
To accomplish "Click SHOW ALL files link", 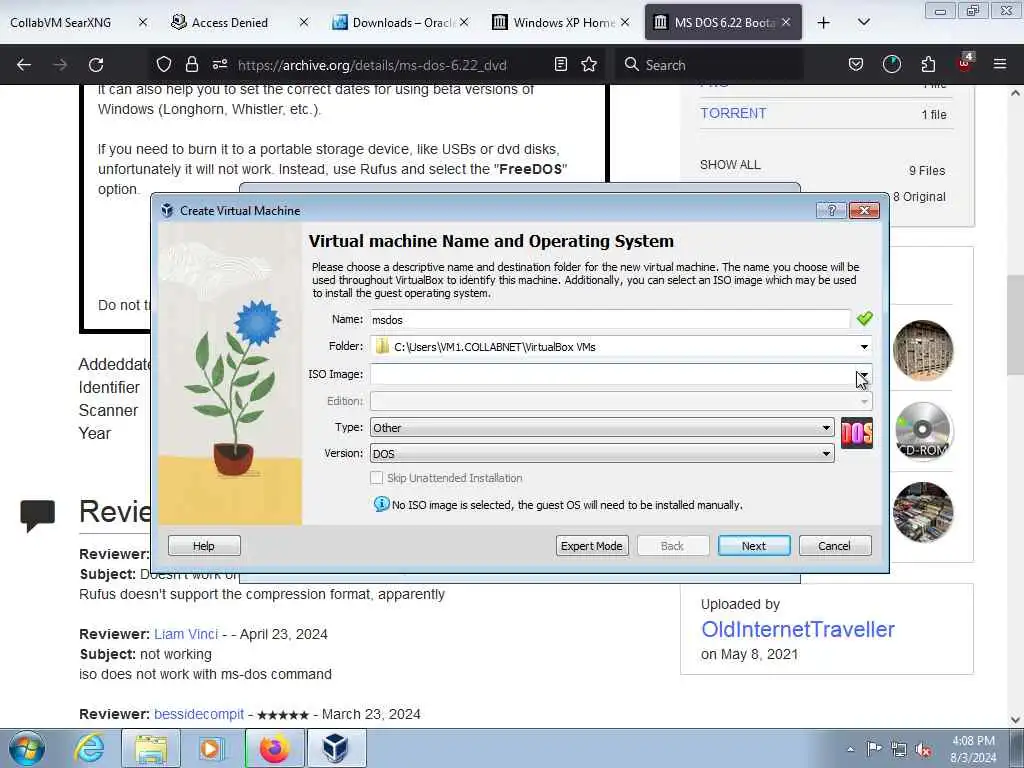I will click(x=730, y=165).
